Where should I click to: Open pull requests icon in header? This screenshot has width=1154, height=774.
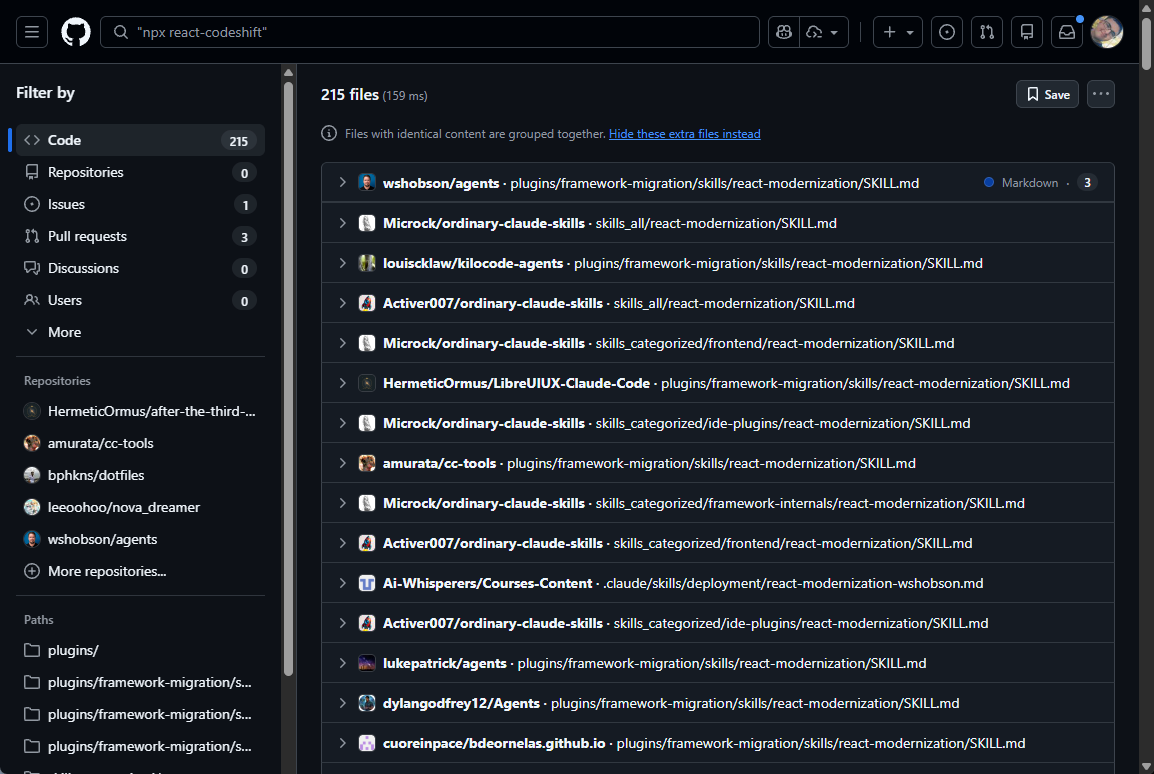(987, 32)
